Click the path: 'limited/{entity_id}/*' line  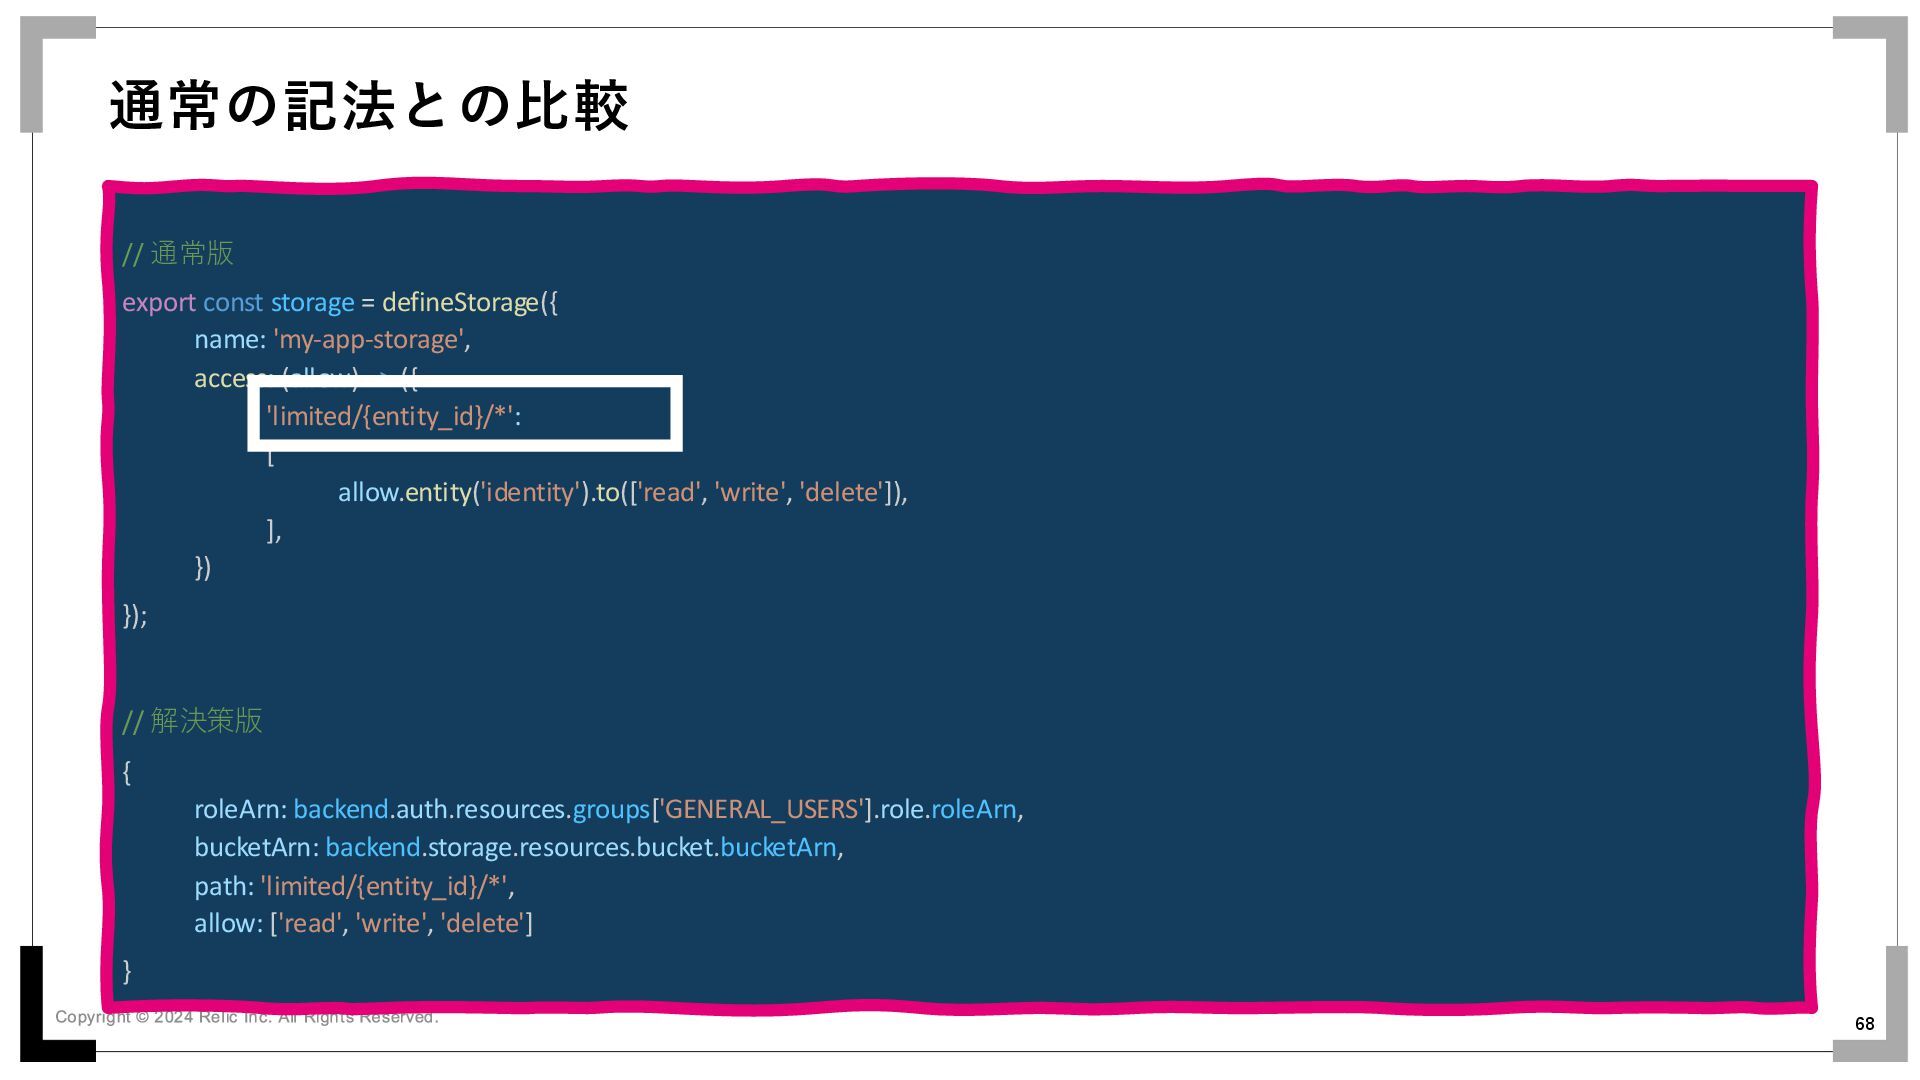(354, 886)
